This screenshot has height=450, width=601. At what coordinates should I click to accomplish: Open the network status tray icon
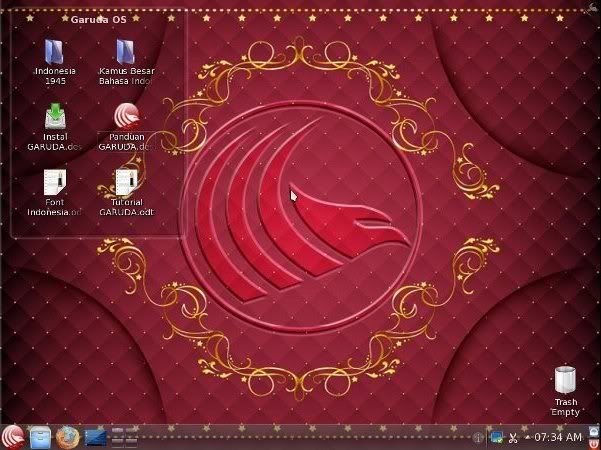(x=496, y=437)
